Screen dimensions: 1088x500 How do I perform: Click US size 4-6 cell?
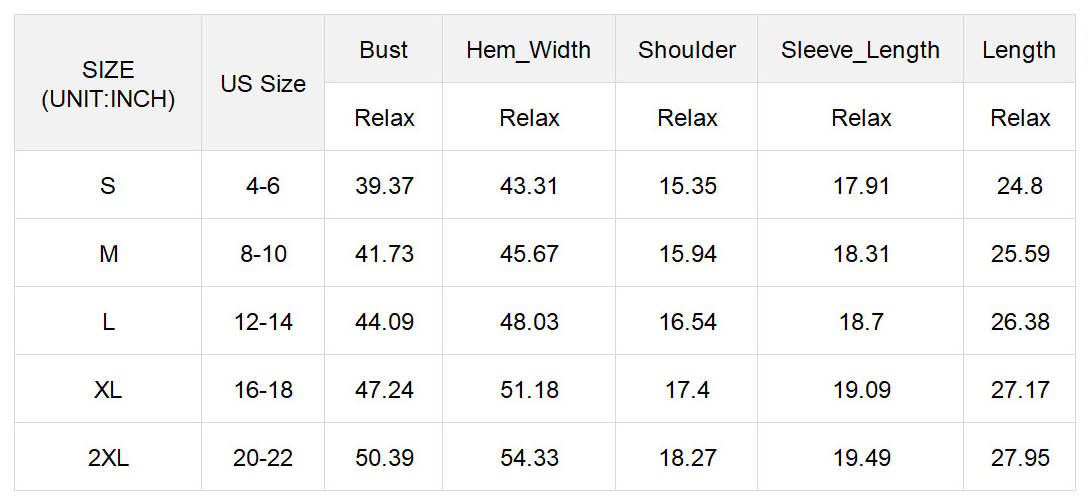coord(263,186)
